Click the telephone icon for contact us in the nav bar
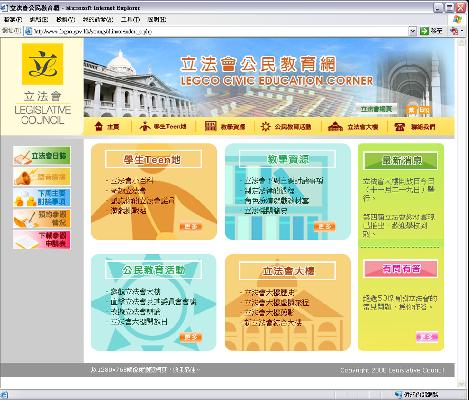 coord(400,127)
